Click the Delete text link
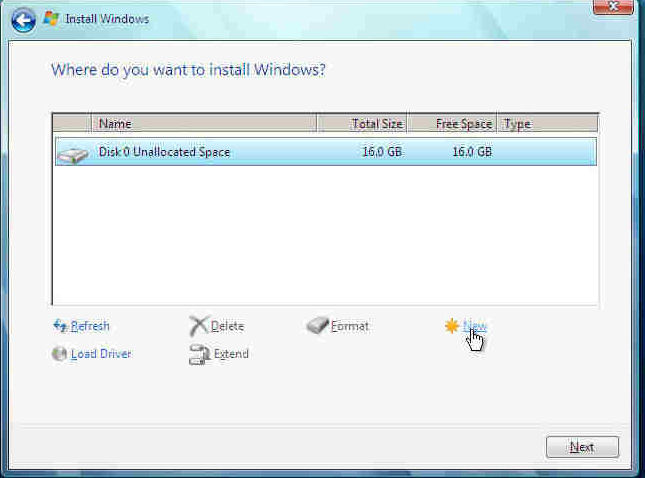The height and width of the screenshot is (478, 645). pos(227,326)
